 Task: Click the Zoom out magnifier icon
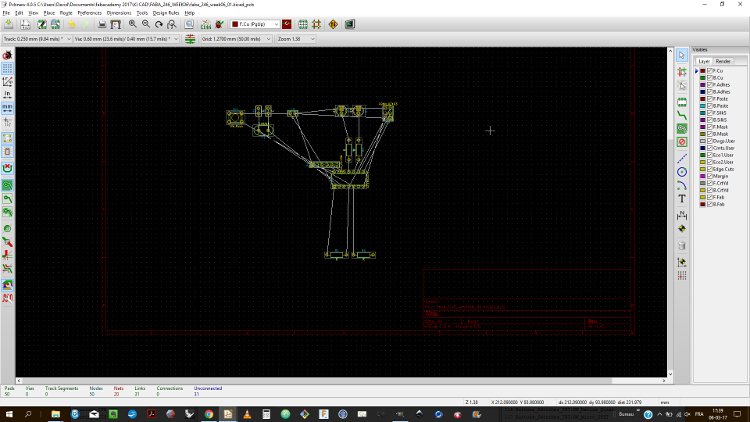click(x=146, y=24)
